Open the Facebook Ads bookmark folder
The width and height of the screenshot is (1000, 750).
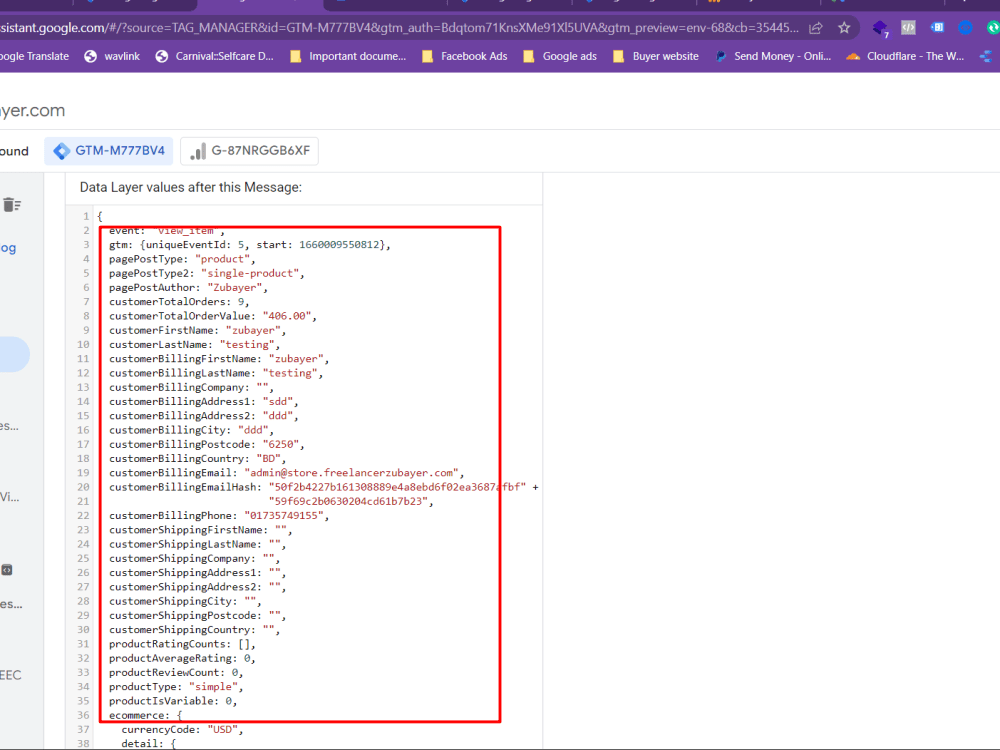pos(465,56)
